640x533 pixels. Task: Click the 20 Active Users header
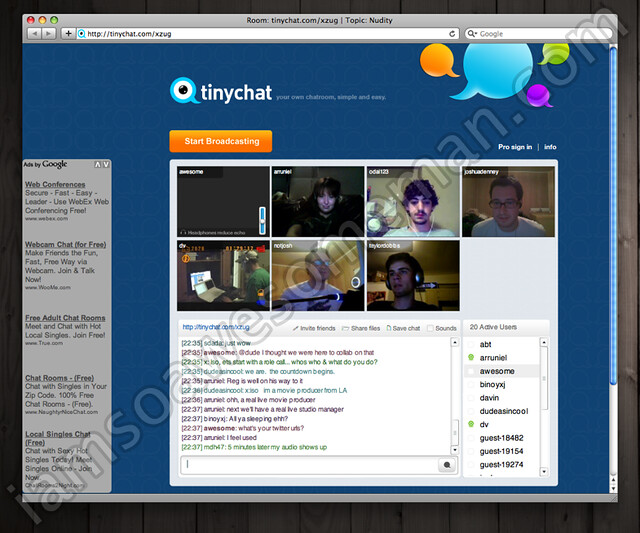(493, 327)
